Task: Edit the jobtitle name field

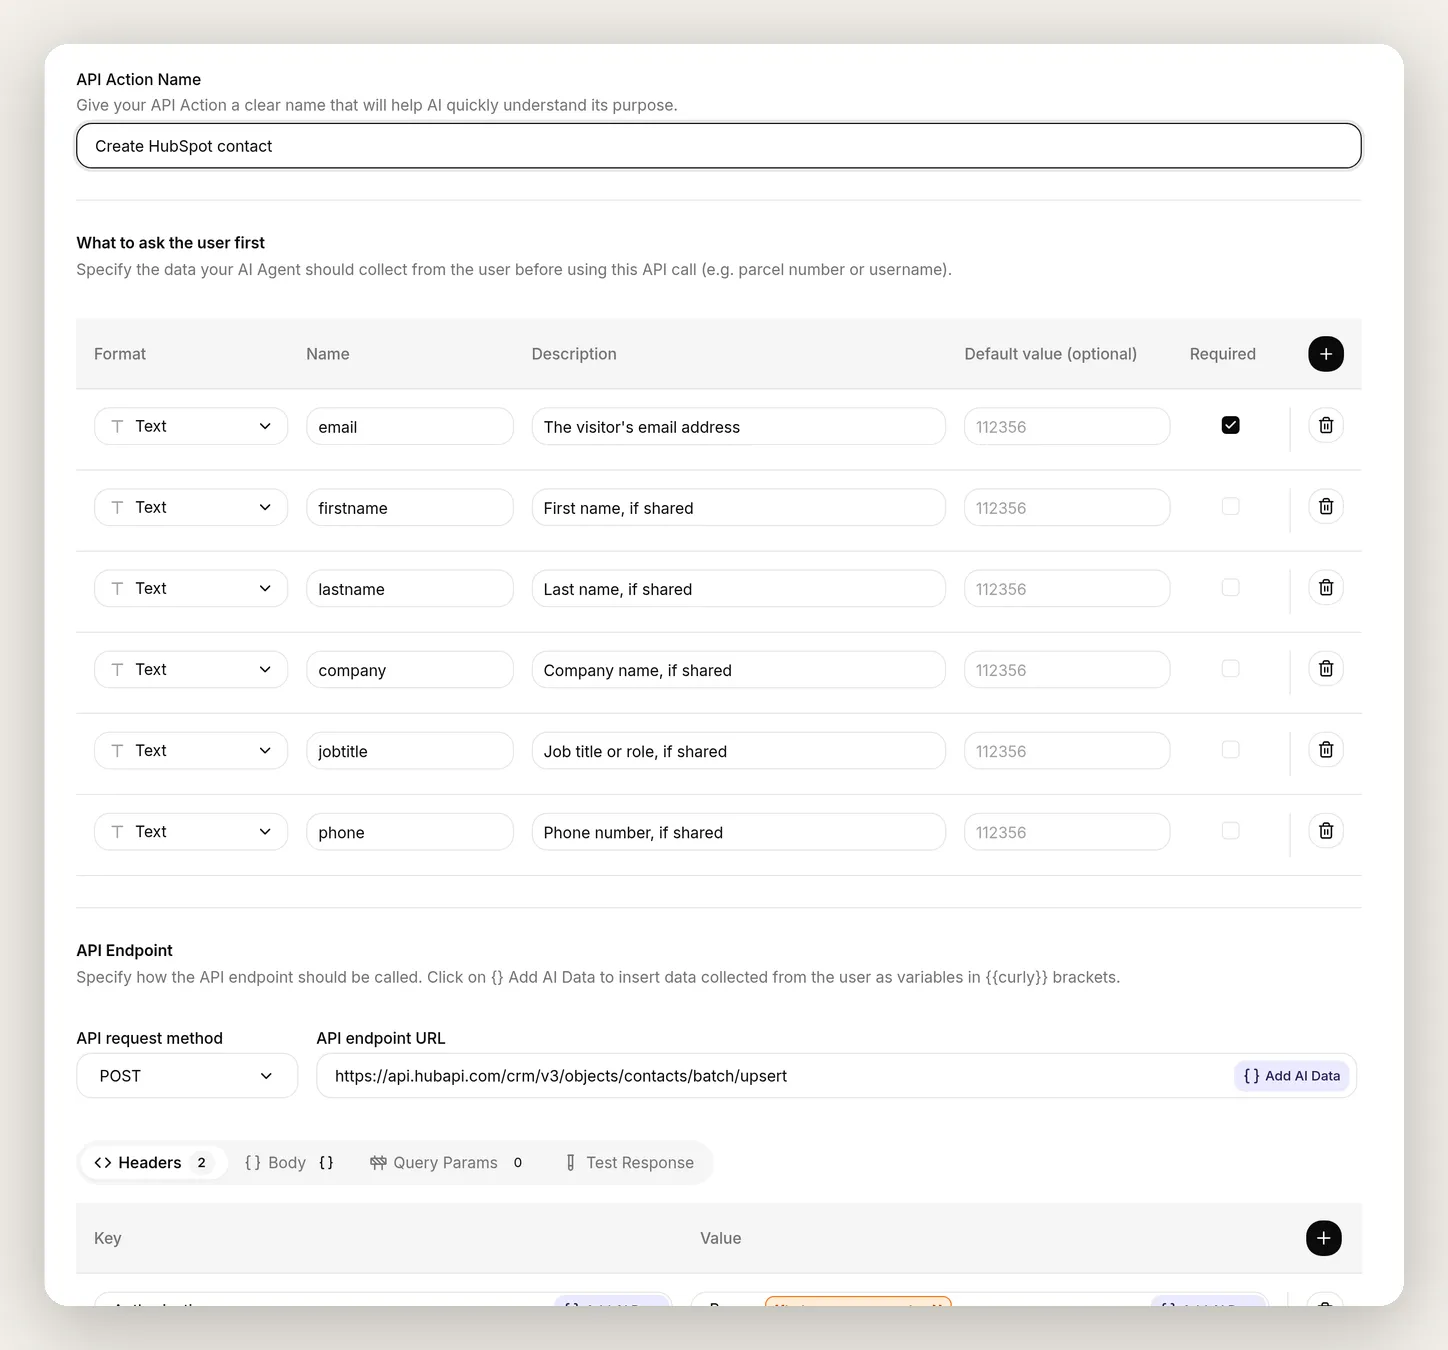Action: pos(410,751)
